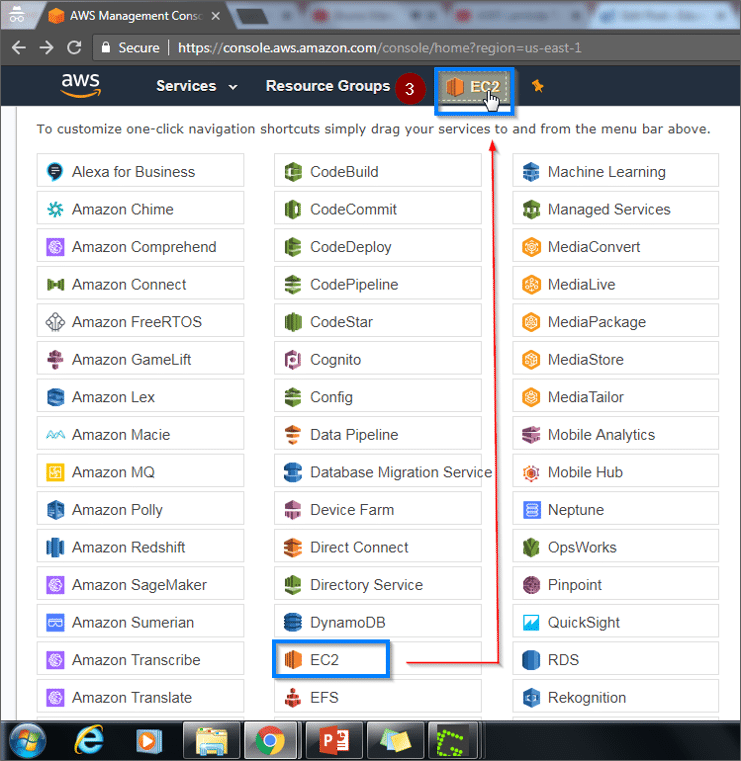
Task: Click the Amazon Connect icon
Action: 55,284
